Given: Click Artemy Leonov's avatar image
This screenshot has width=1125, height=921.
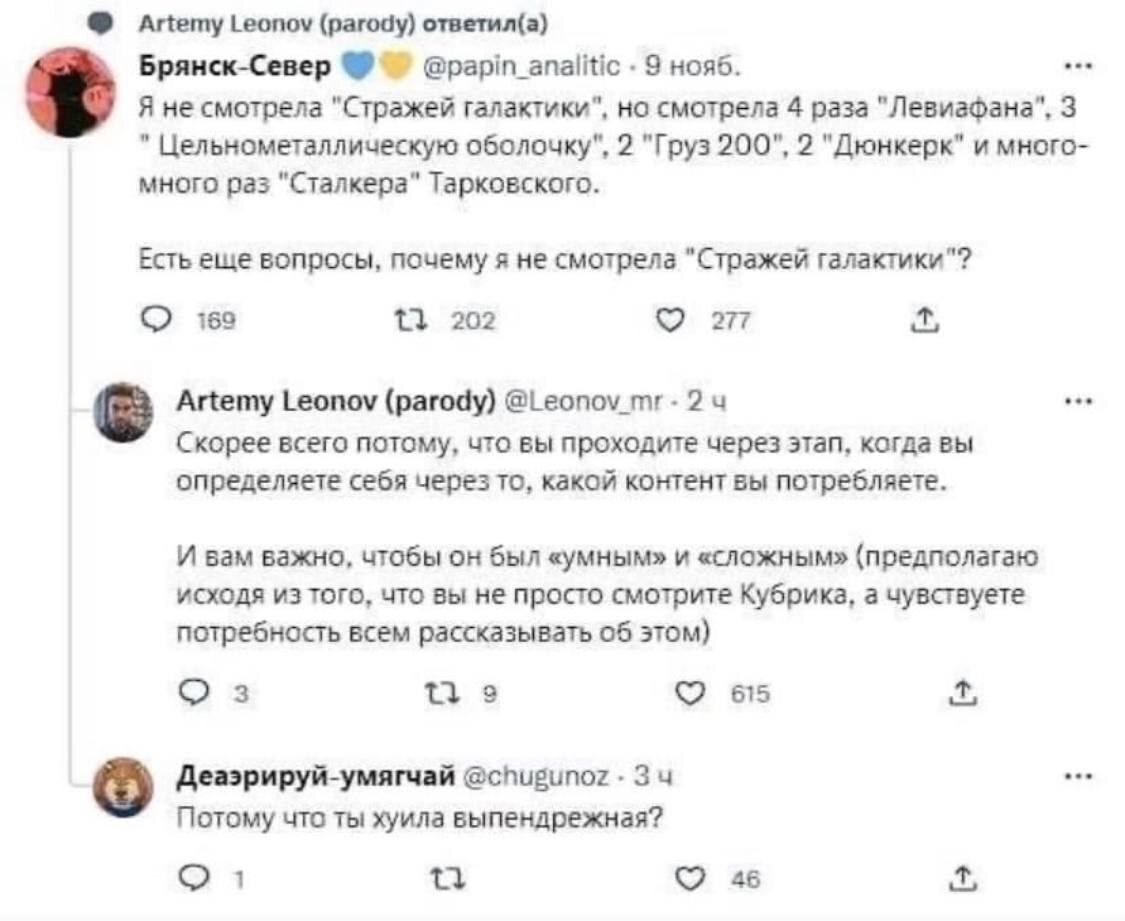Looking at the screenshot, I should [x=126, y=412].
